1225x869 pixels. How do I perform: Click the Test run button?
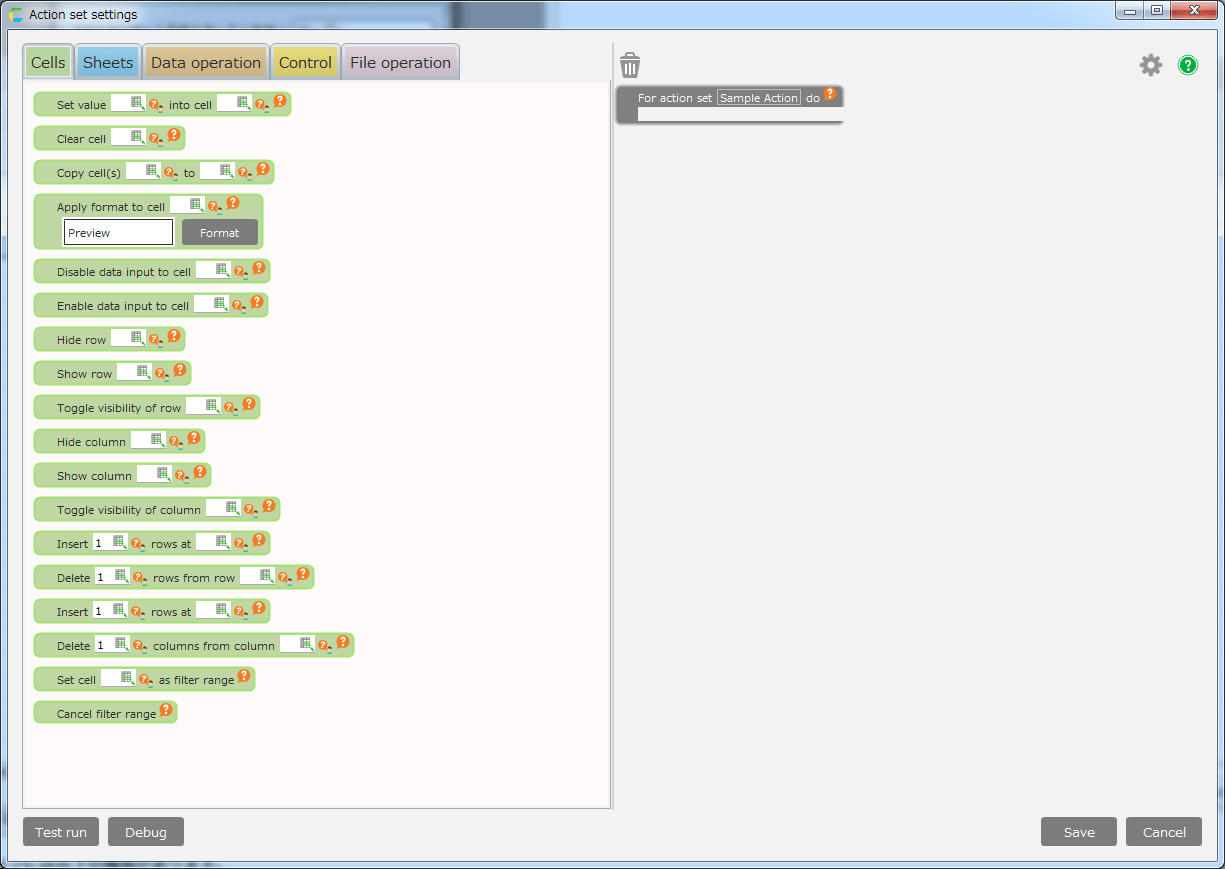point(61,832)
